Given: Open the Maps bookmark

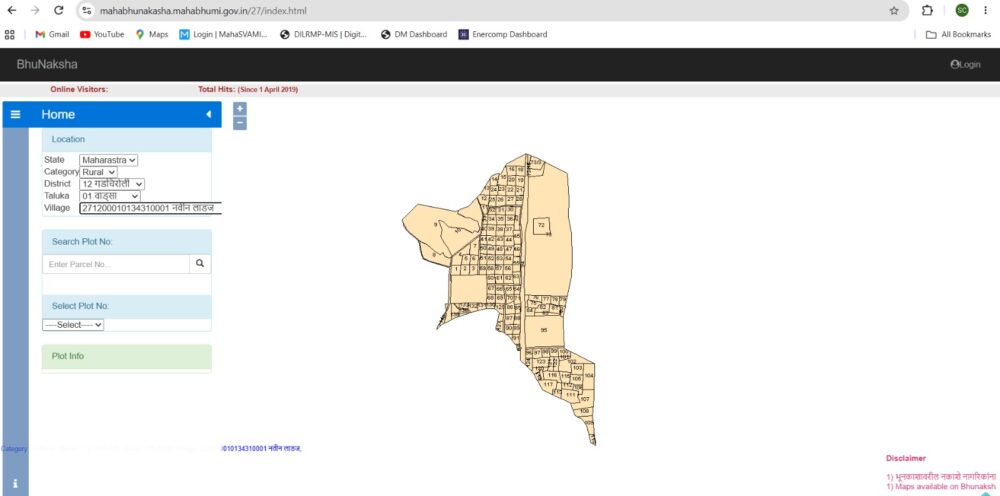Looking at the screenshot, I should point(152,34).
